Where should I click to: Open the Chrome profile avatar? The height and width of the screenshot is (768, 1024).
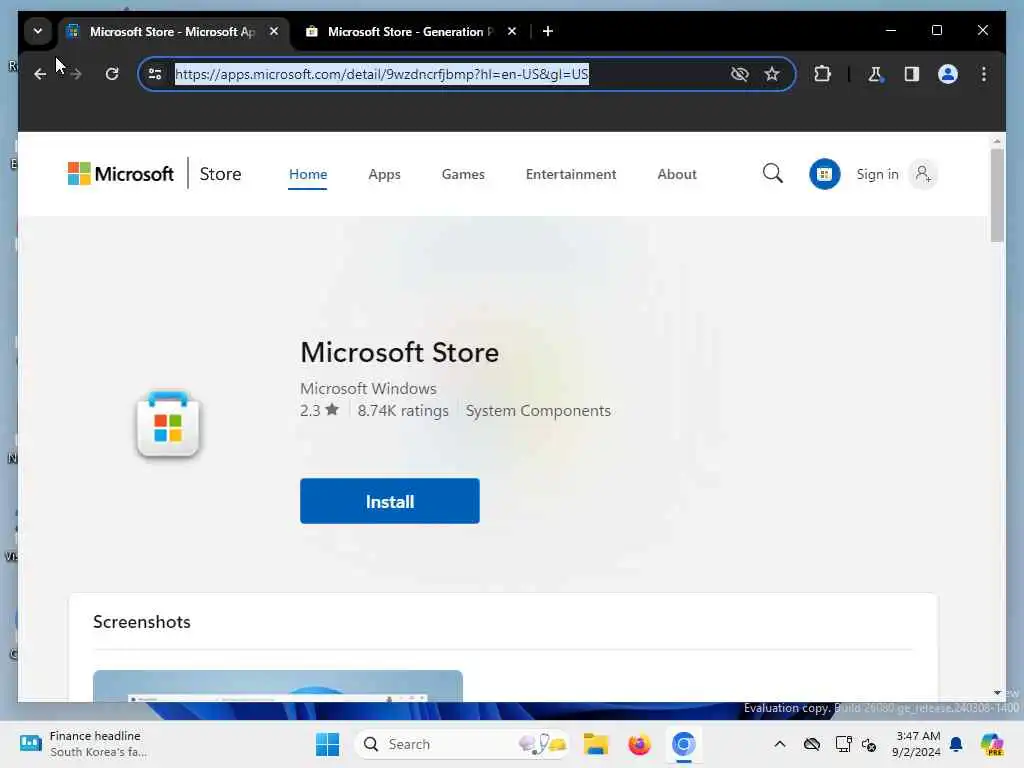(x=948, y=74)
